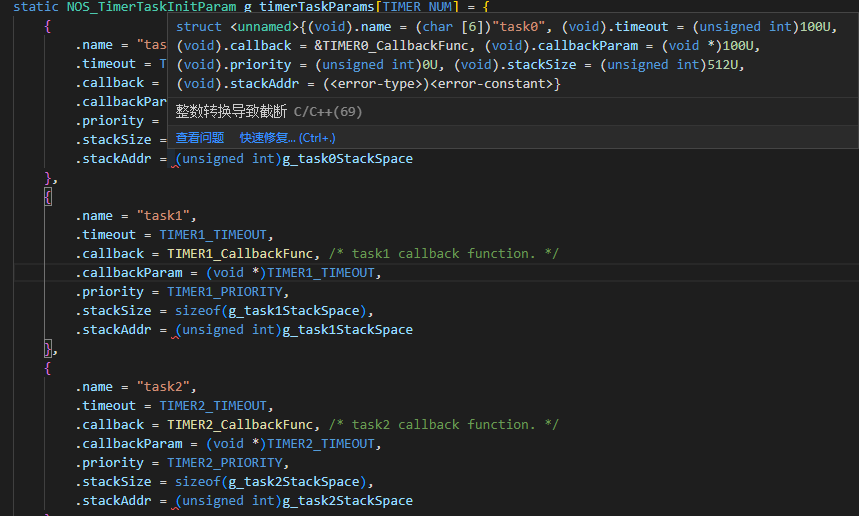Click TIMER1_TIMEOUT on task1's .timeout line
The width and height of the screenshot is (859, 516).
[213, 235]
